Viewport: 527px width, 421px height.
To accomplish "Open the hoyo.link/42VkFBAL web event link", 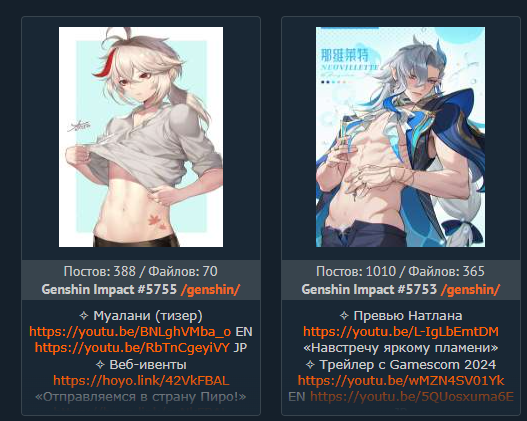I will pos(141,380).
